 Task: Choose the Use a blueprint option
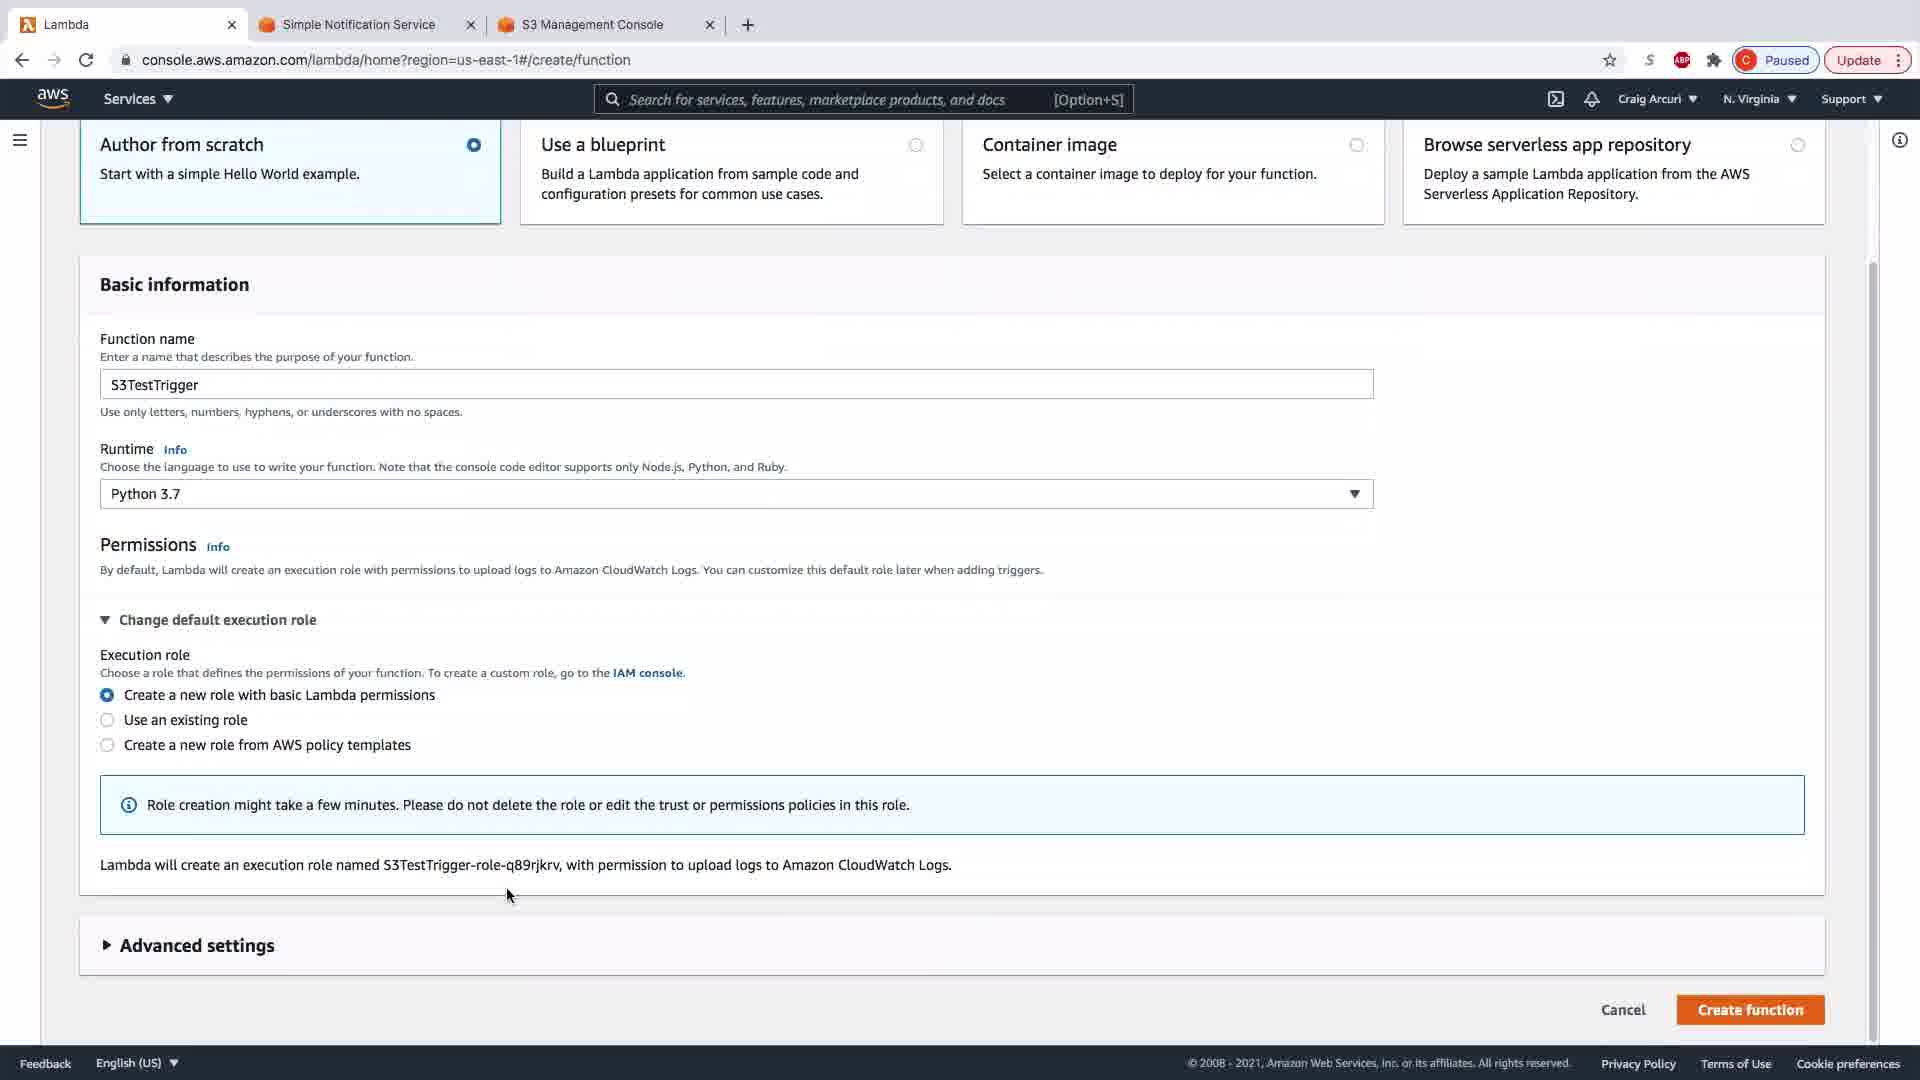point(915,146)
